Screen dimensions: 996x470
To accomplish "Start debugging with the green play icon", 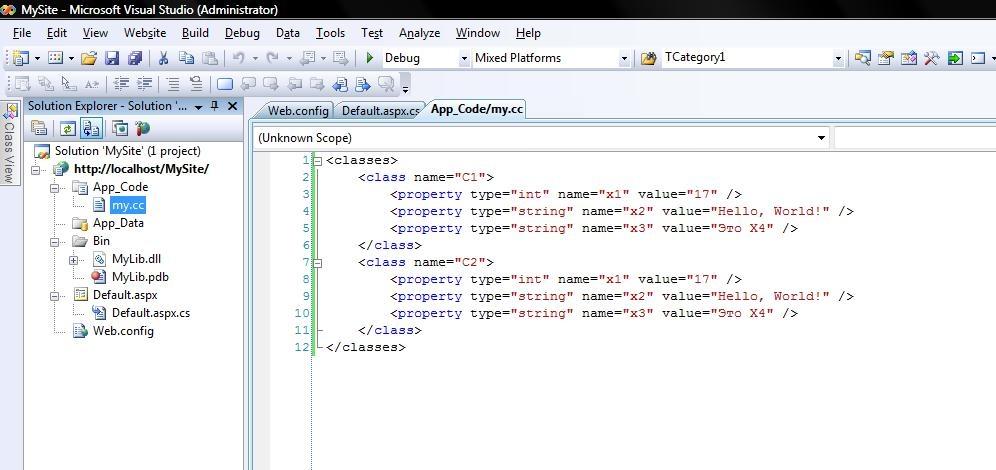I will (x=370, y=58).
